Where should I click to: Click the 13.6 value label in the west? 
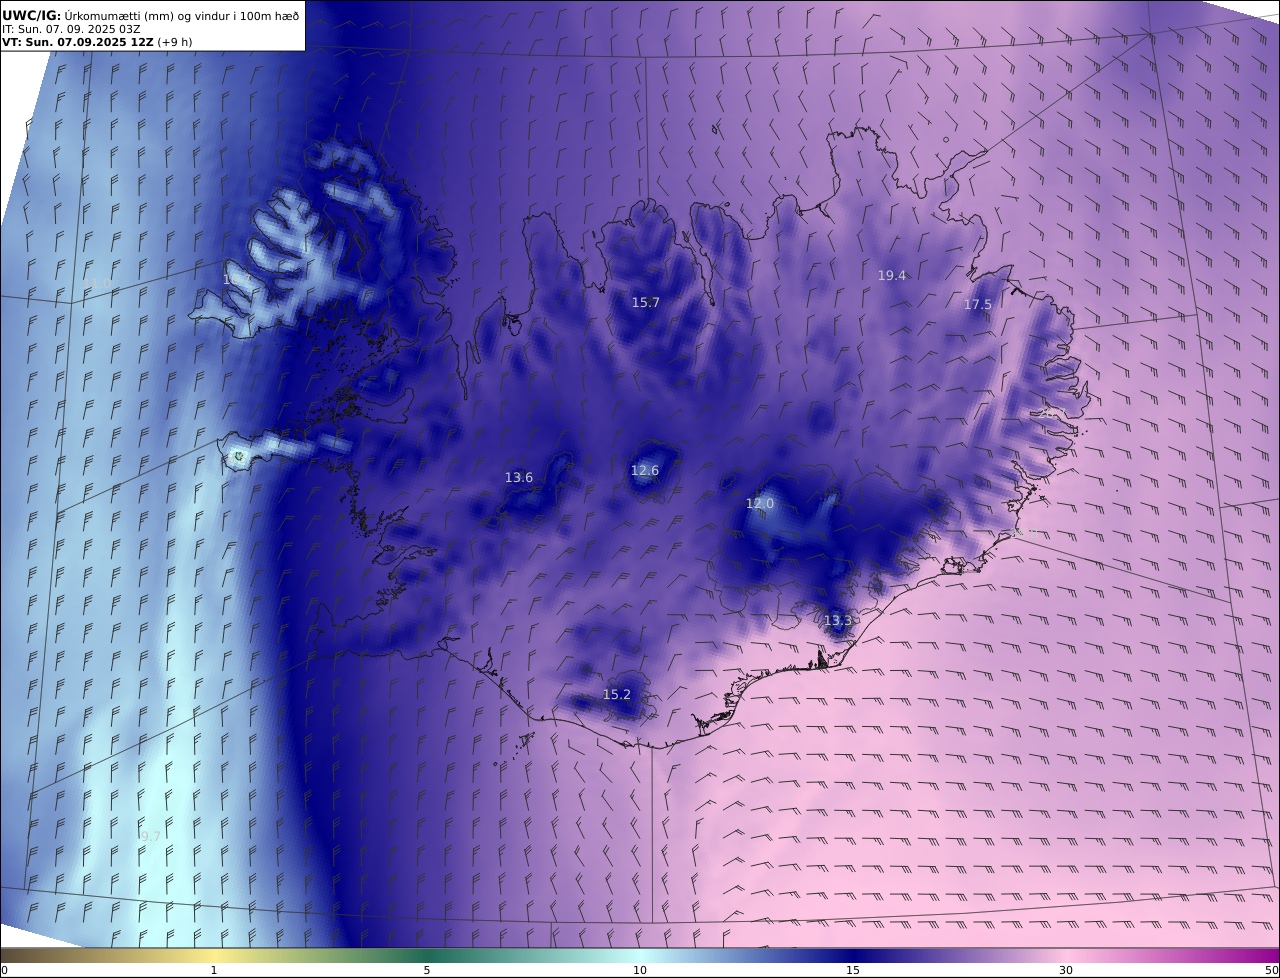(x=519, y=477)
